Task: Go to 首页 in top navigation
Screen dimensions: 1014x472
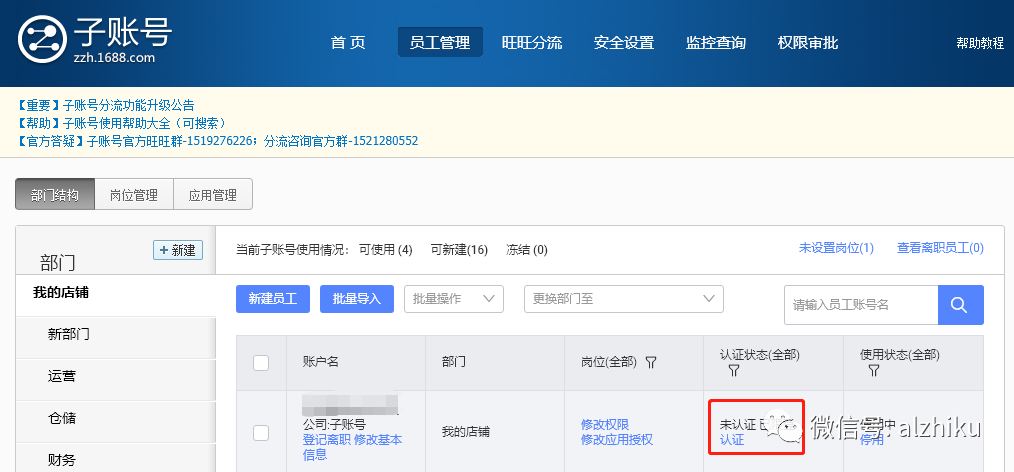Action: (x=348, y=43)
